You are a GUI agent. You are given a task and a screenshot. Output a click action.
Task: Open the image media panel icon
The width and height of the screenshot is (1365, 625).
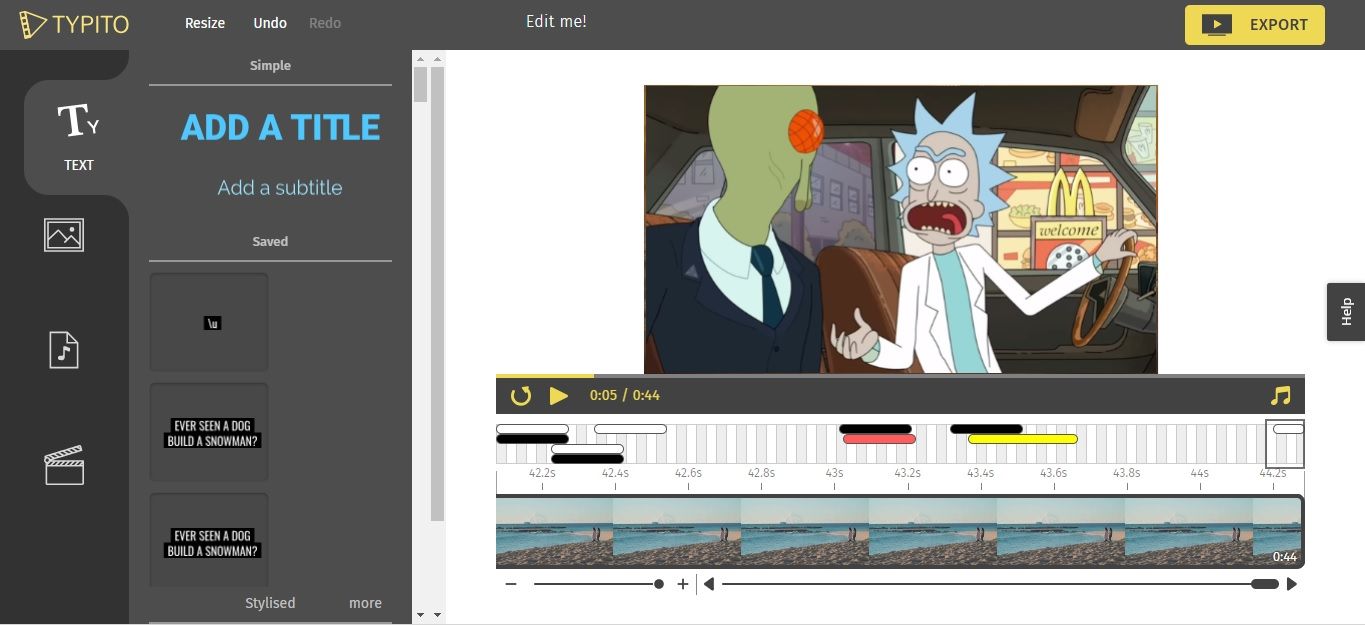pos(64,235)
